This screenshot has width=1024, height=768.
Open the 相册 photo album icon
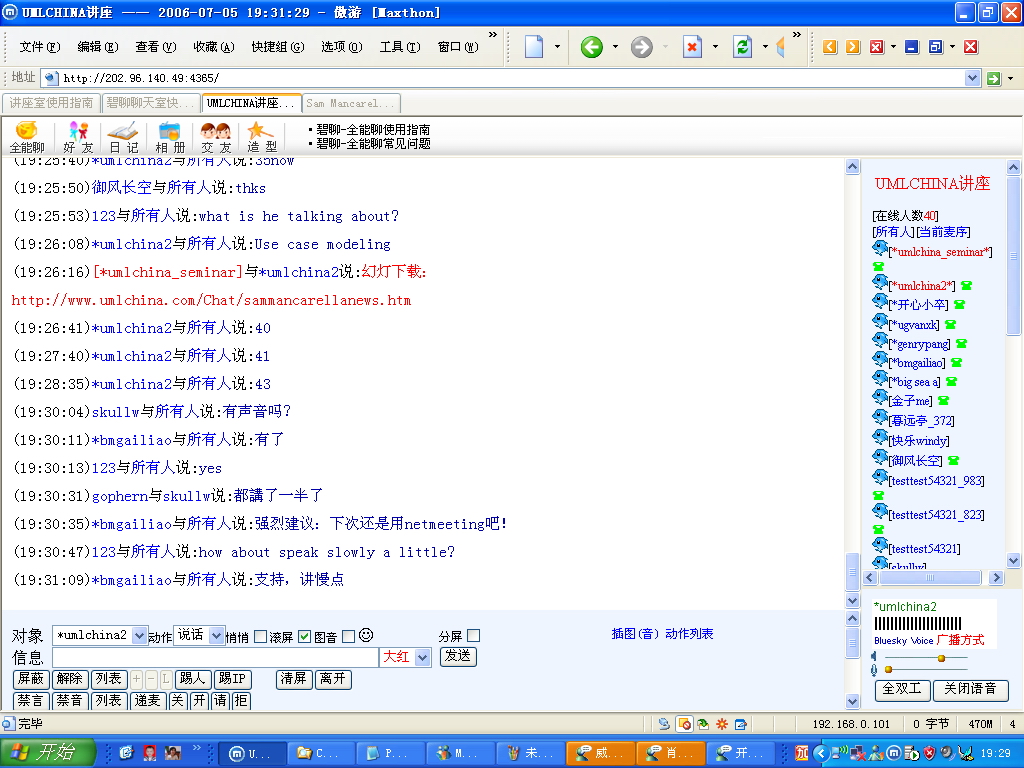[x=170, y=137]
